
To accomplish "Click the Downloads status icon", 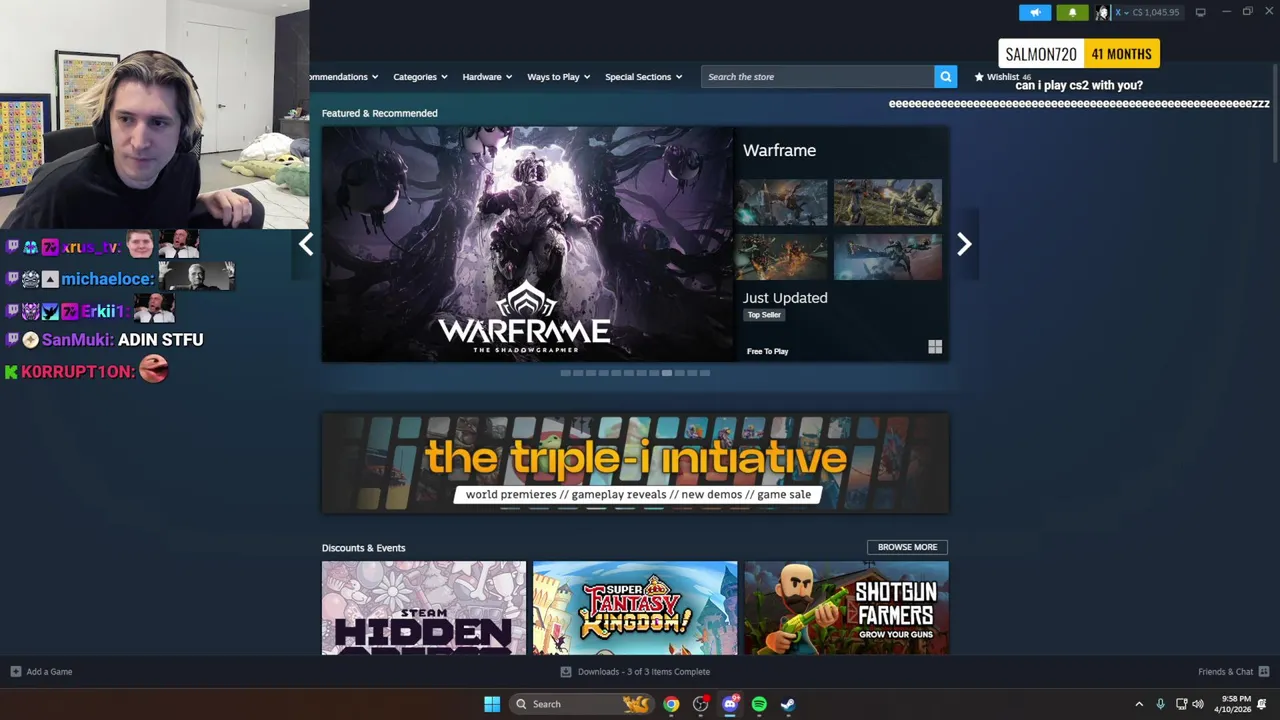I will coord(566,672).
